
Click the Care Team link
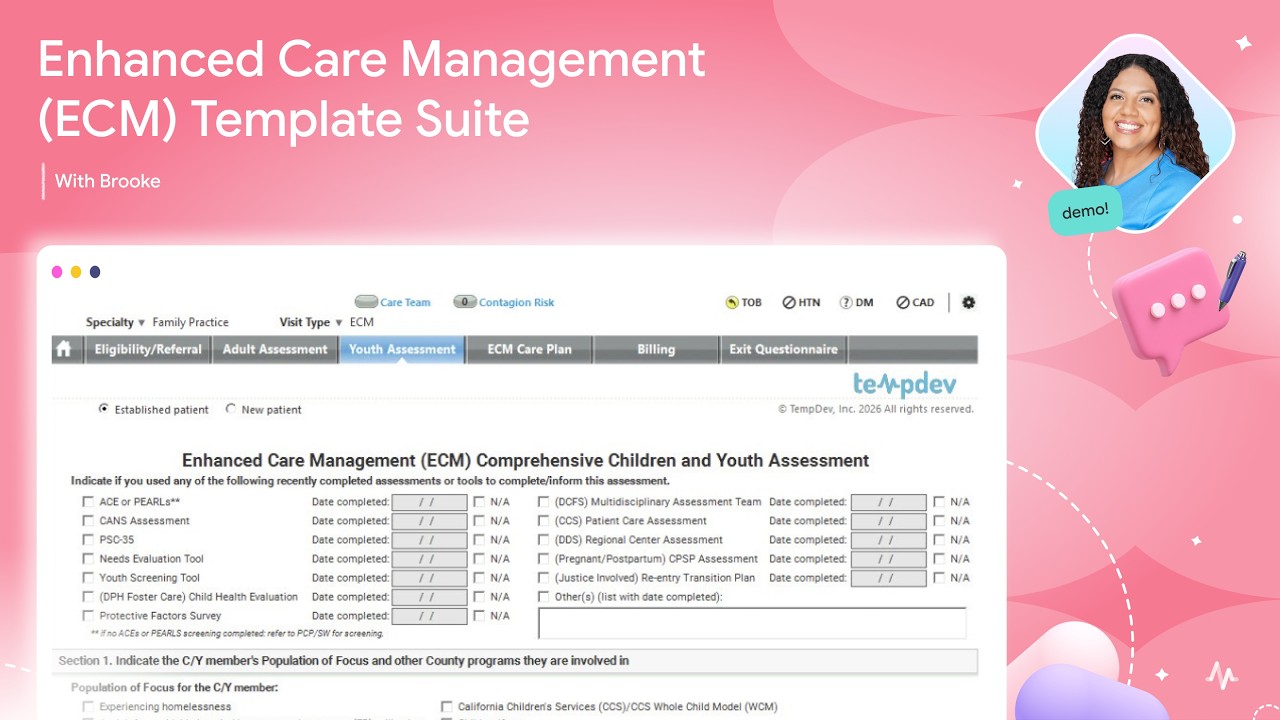point(405,302)
